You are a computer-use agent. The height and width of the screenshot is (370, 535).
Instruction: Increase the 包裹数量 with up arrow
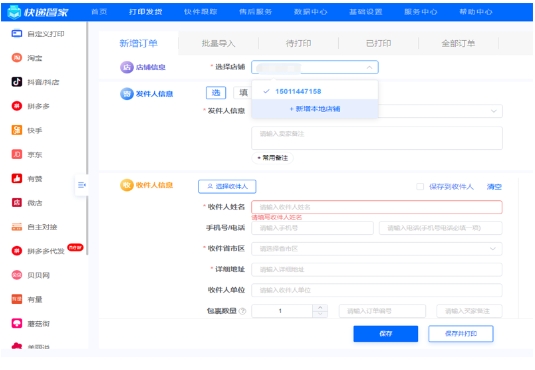(320, 308)
